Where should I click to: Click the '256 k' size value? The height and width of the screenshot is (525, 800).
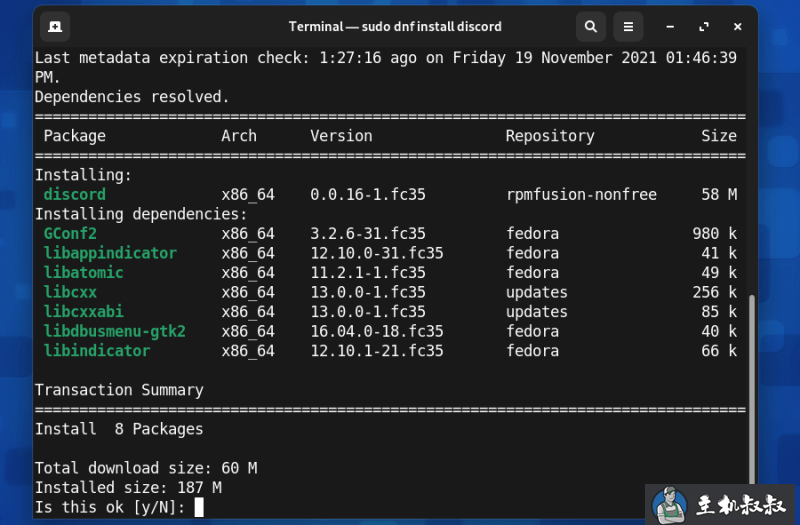714,292
